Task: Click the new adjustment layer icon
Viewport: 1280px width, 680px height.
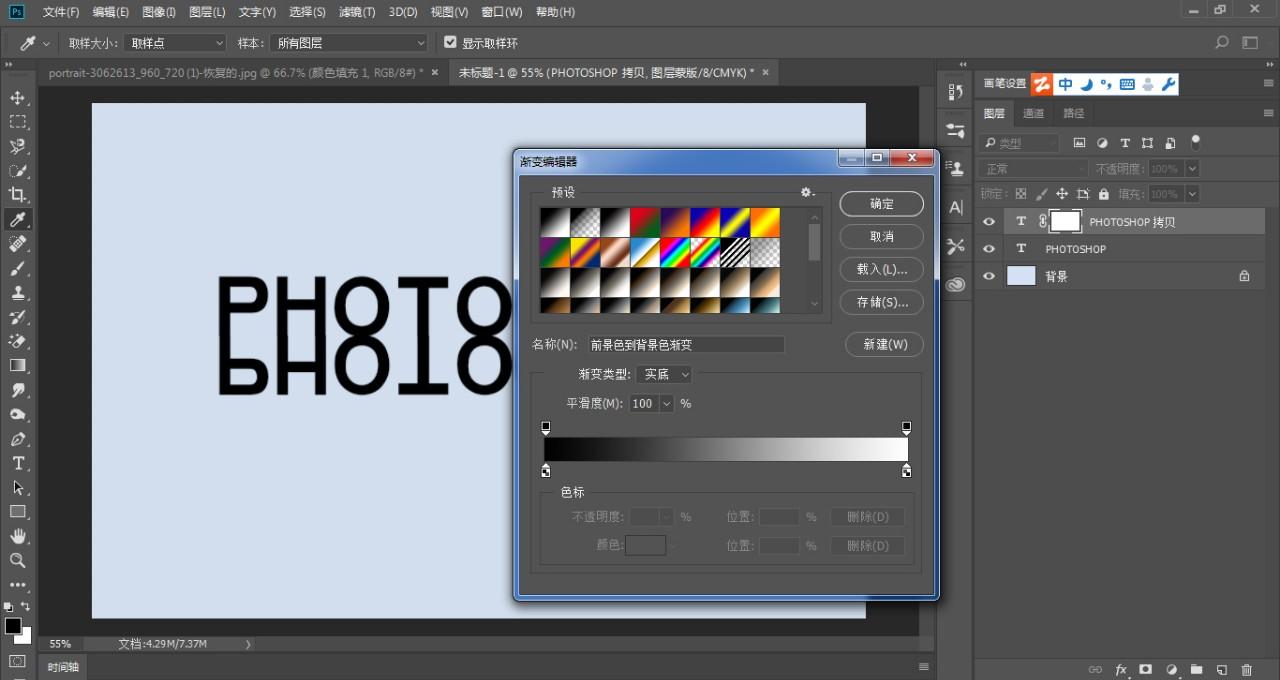Action: click(1171, 669)
